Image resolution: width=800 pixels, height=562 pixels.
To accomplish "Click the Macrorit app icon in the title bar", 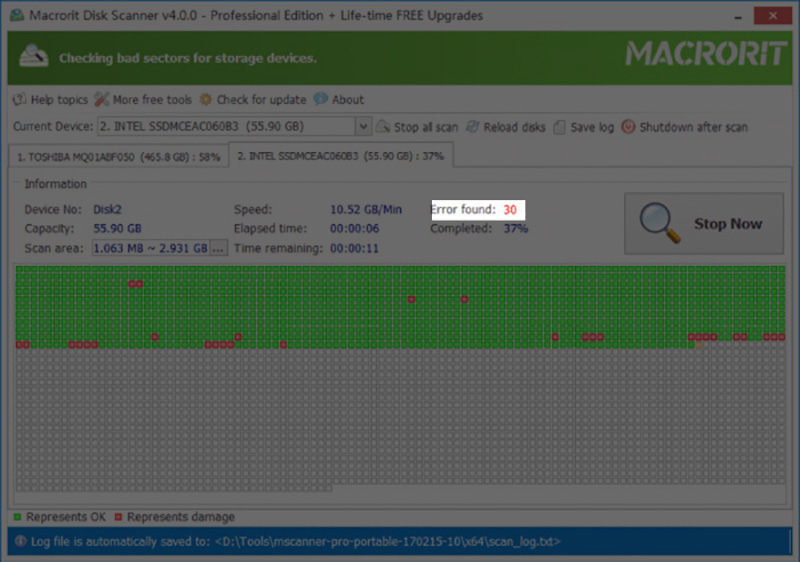I will pos(17,15).
